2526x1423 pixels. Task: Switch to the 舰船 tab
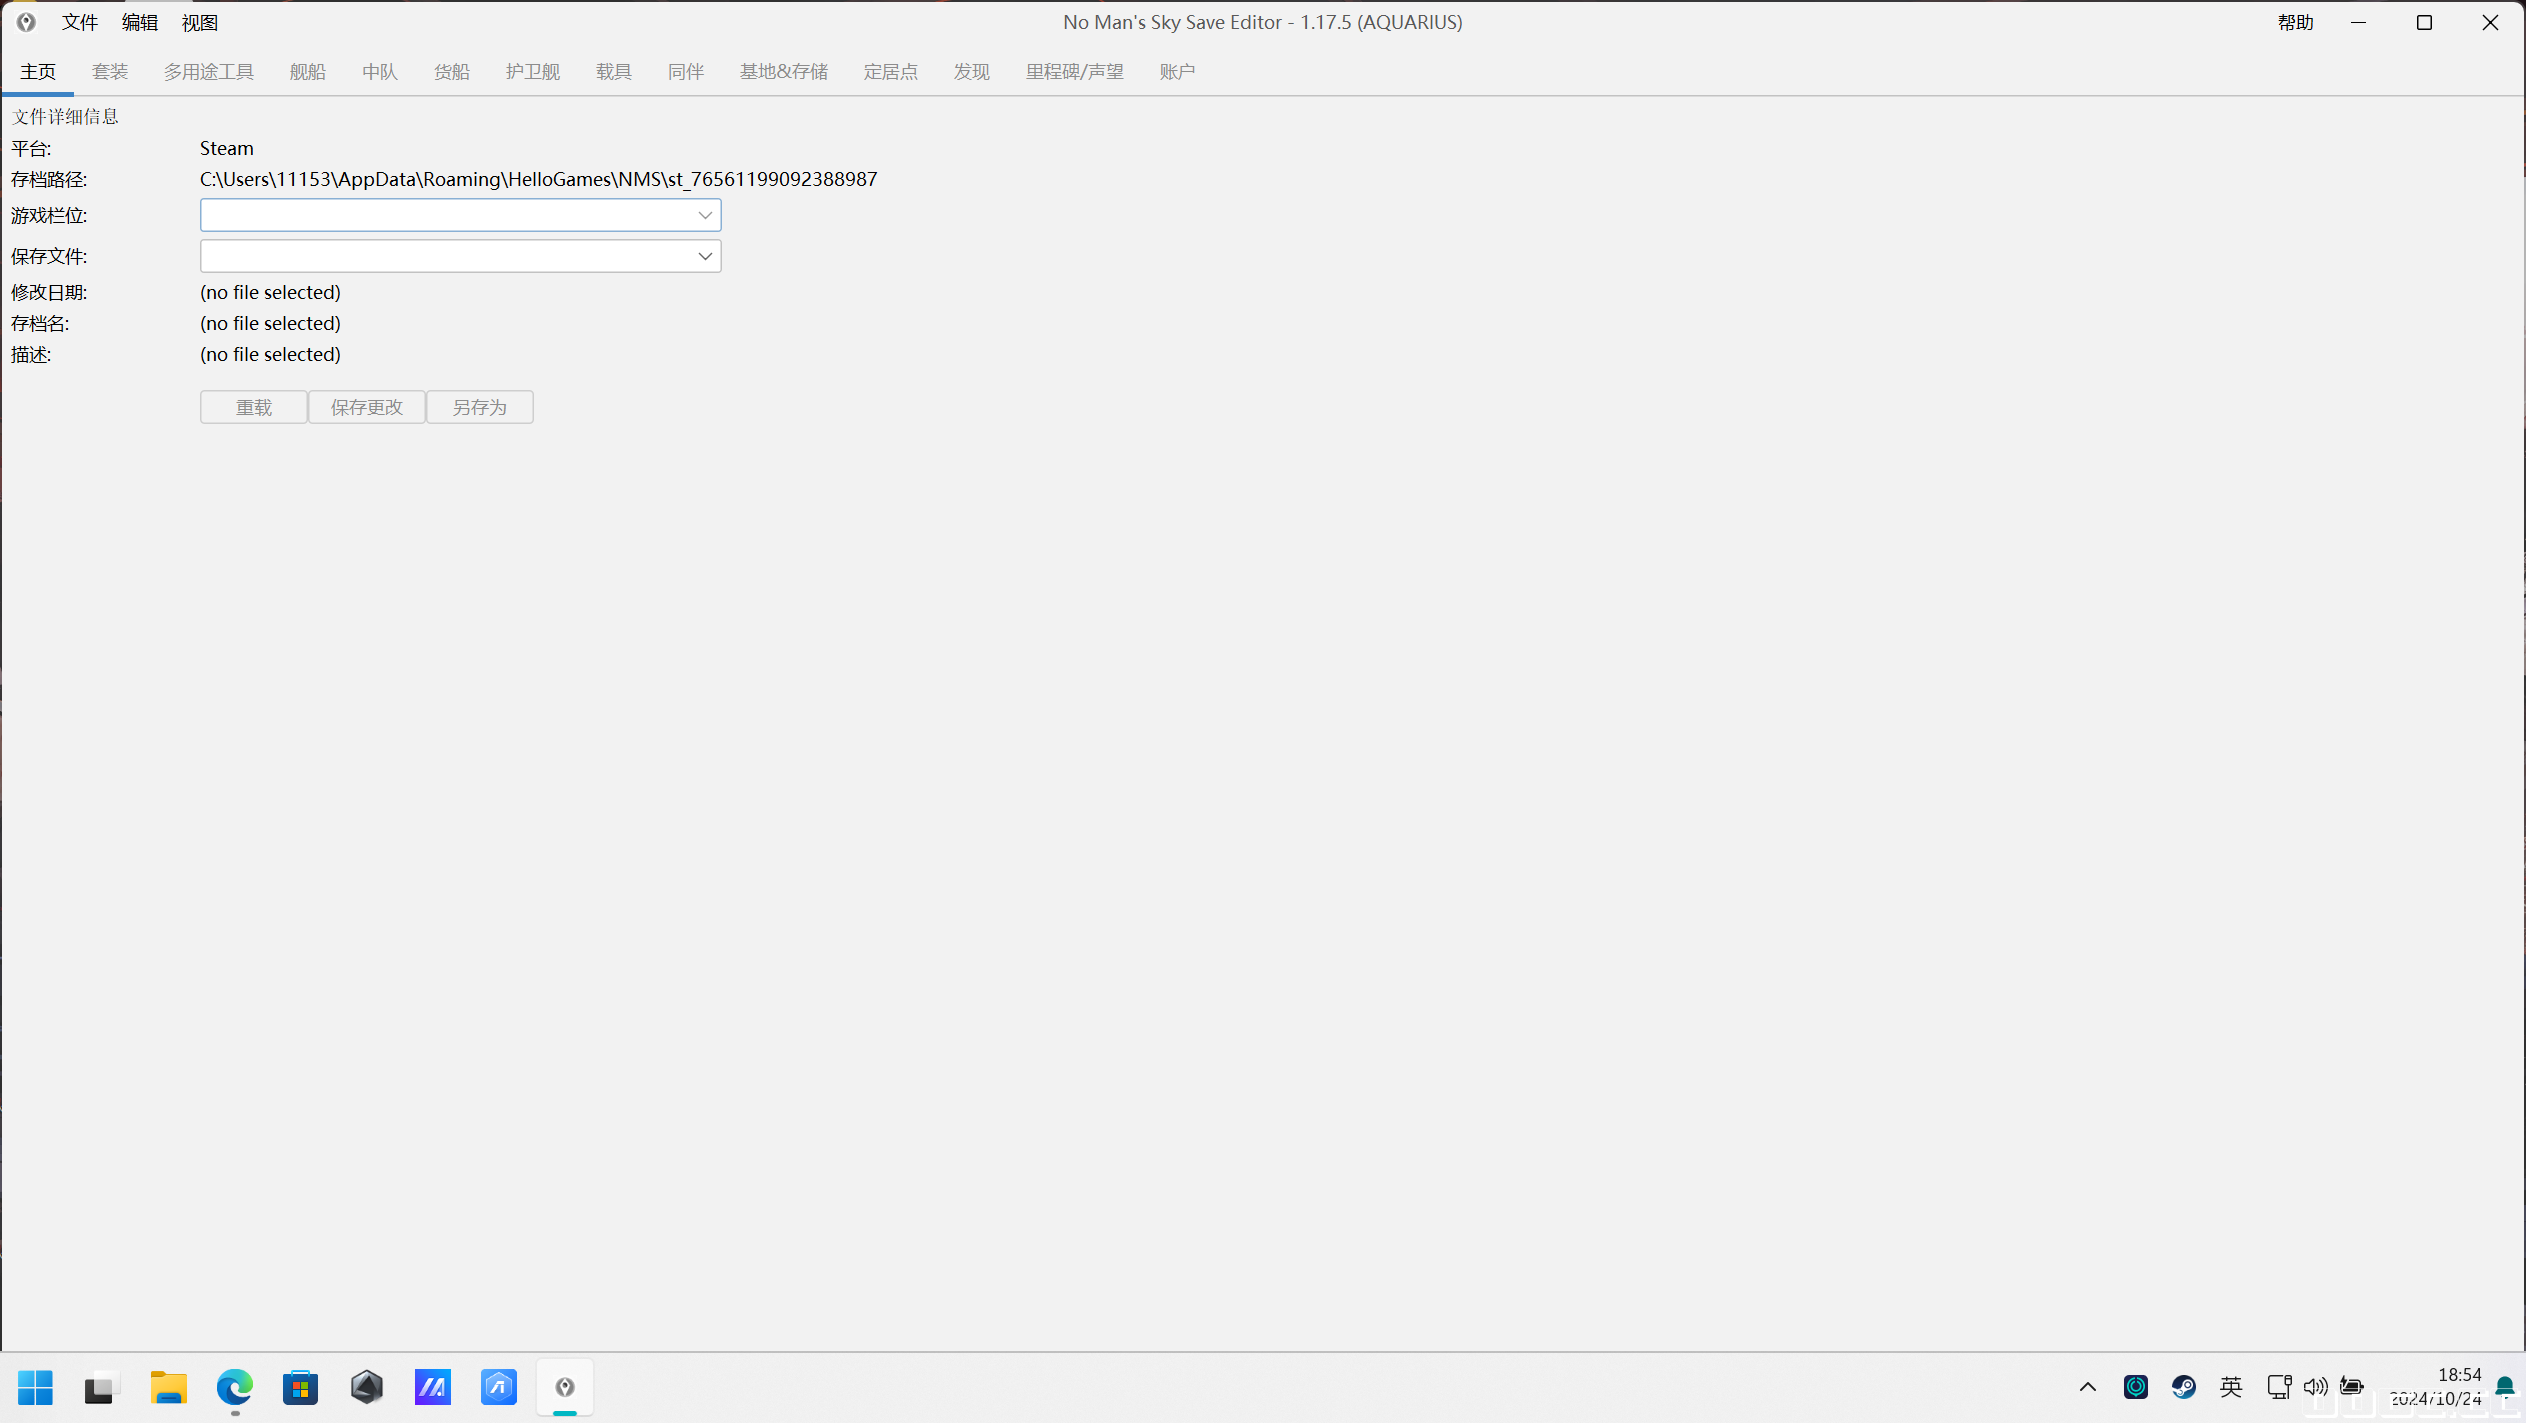pyautogui.click(x=308, y=72)
